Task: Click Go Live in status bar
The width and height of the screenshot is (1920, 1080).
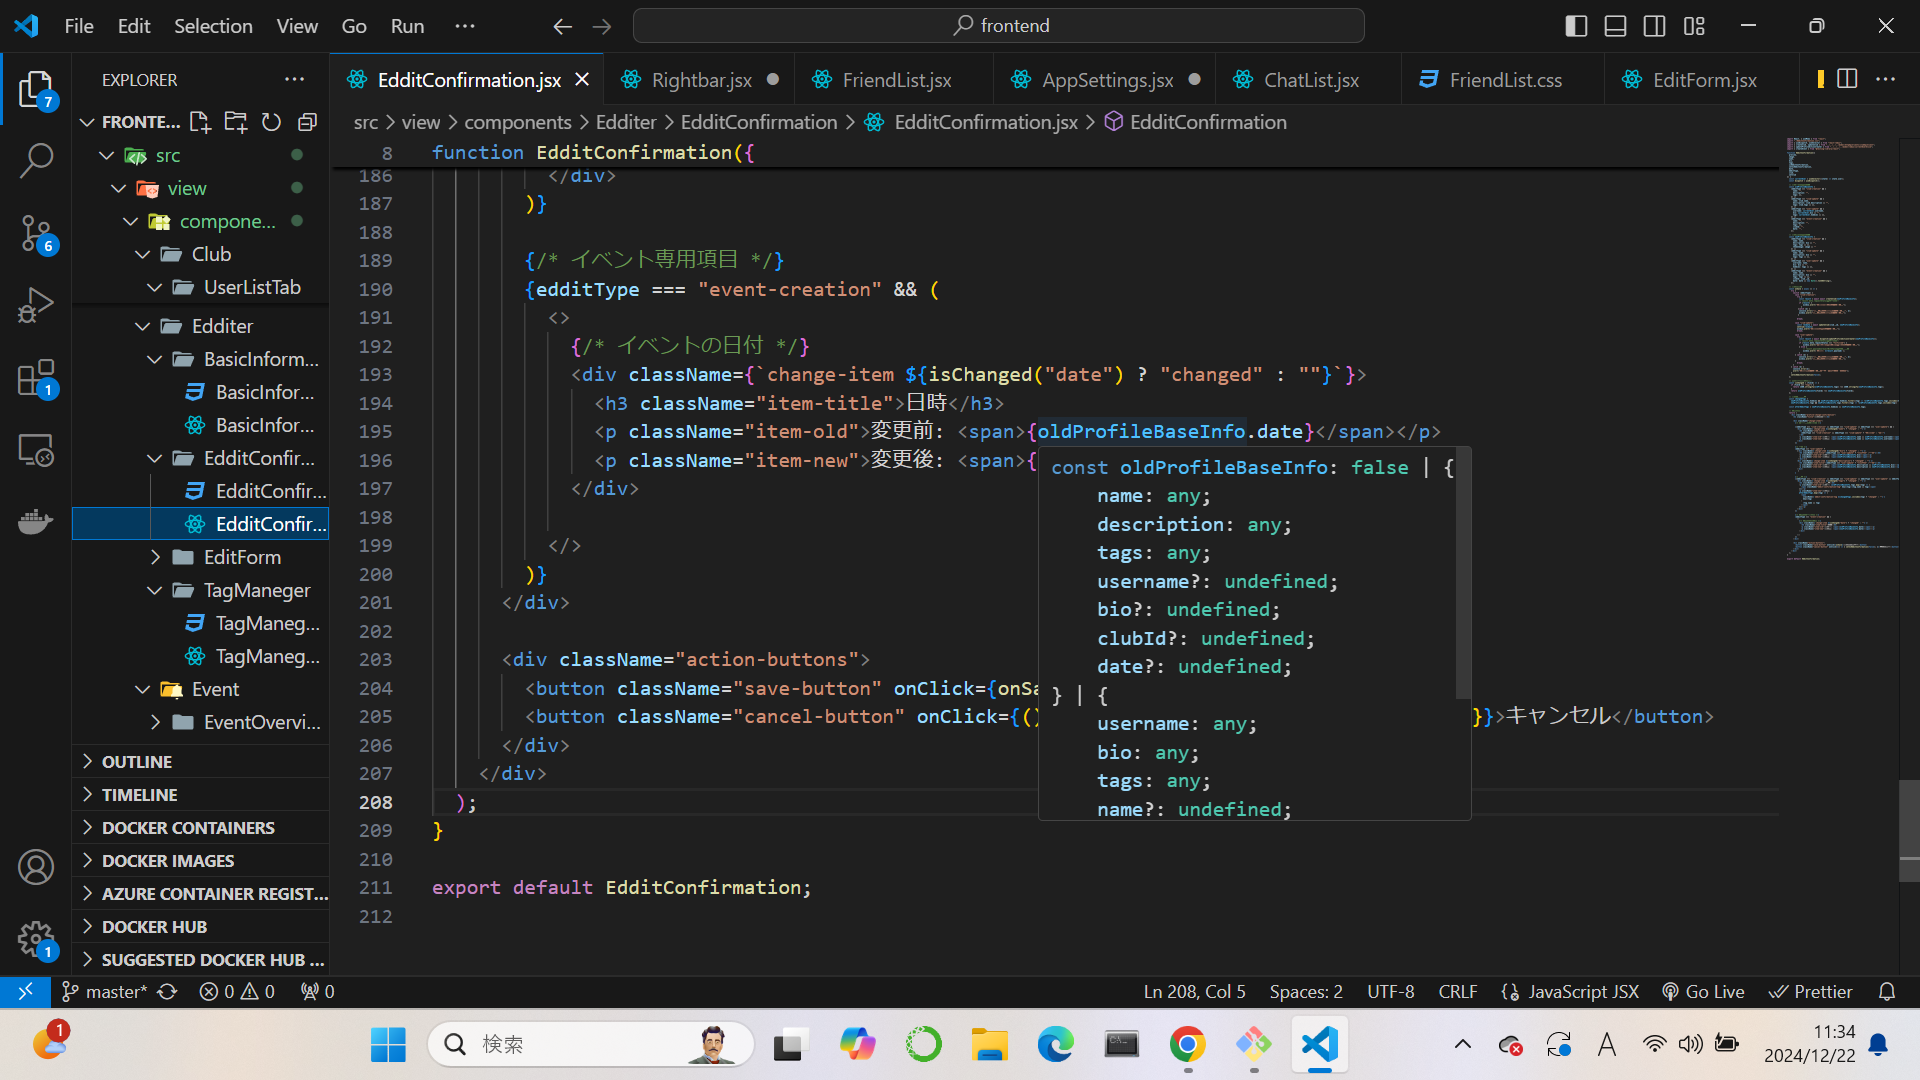Action: tap(1703, 992)
